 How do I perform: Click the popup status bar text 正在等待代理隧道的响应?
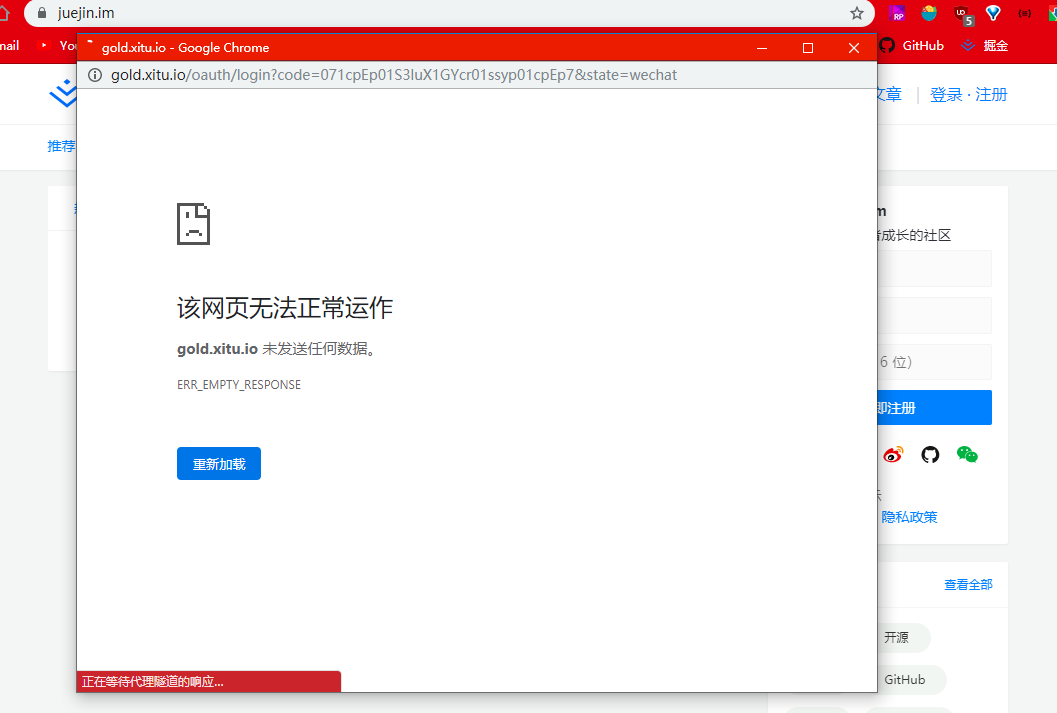click(152, 681)
